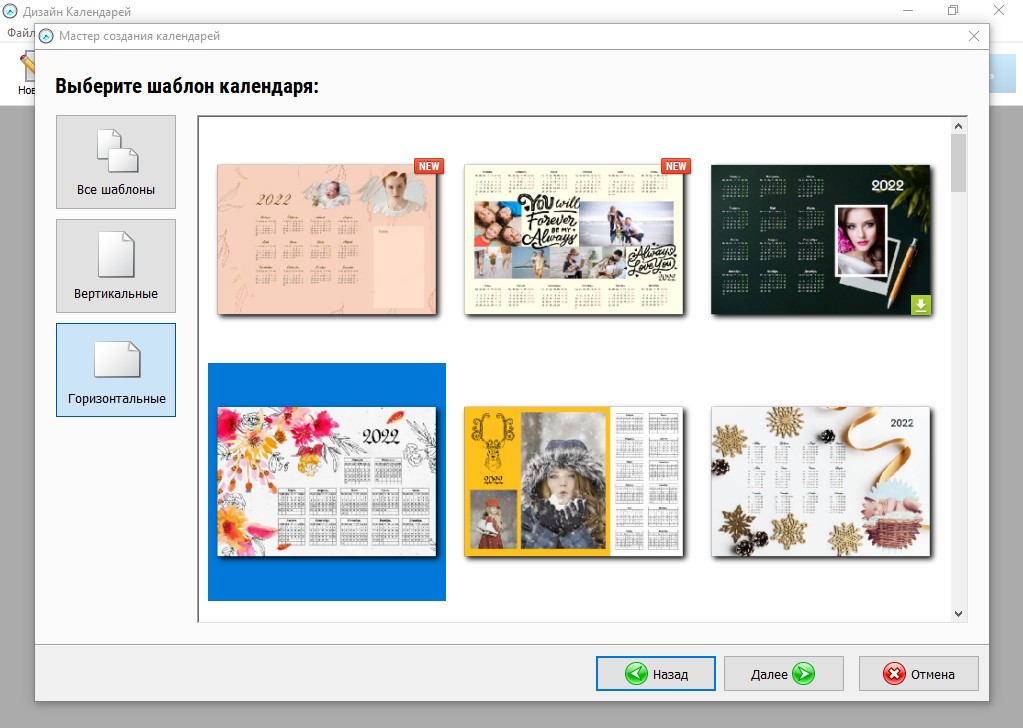Close the calendar wizard dialog
Viewport: 1023px width, 728px height.
(x=974, y=36)
